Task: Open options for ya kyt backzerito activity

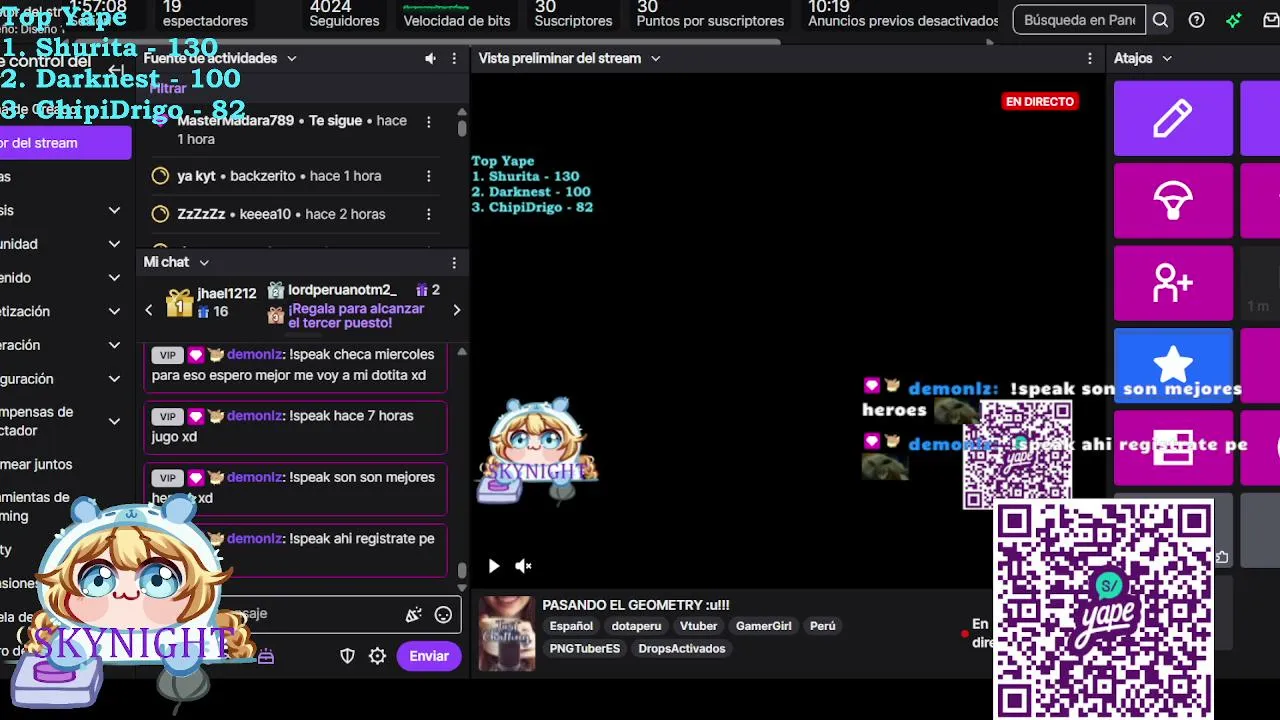Action: click(429, 176)
